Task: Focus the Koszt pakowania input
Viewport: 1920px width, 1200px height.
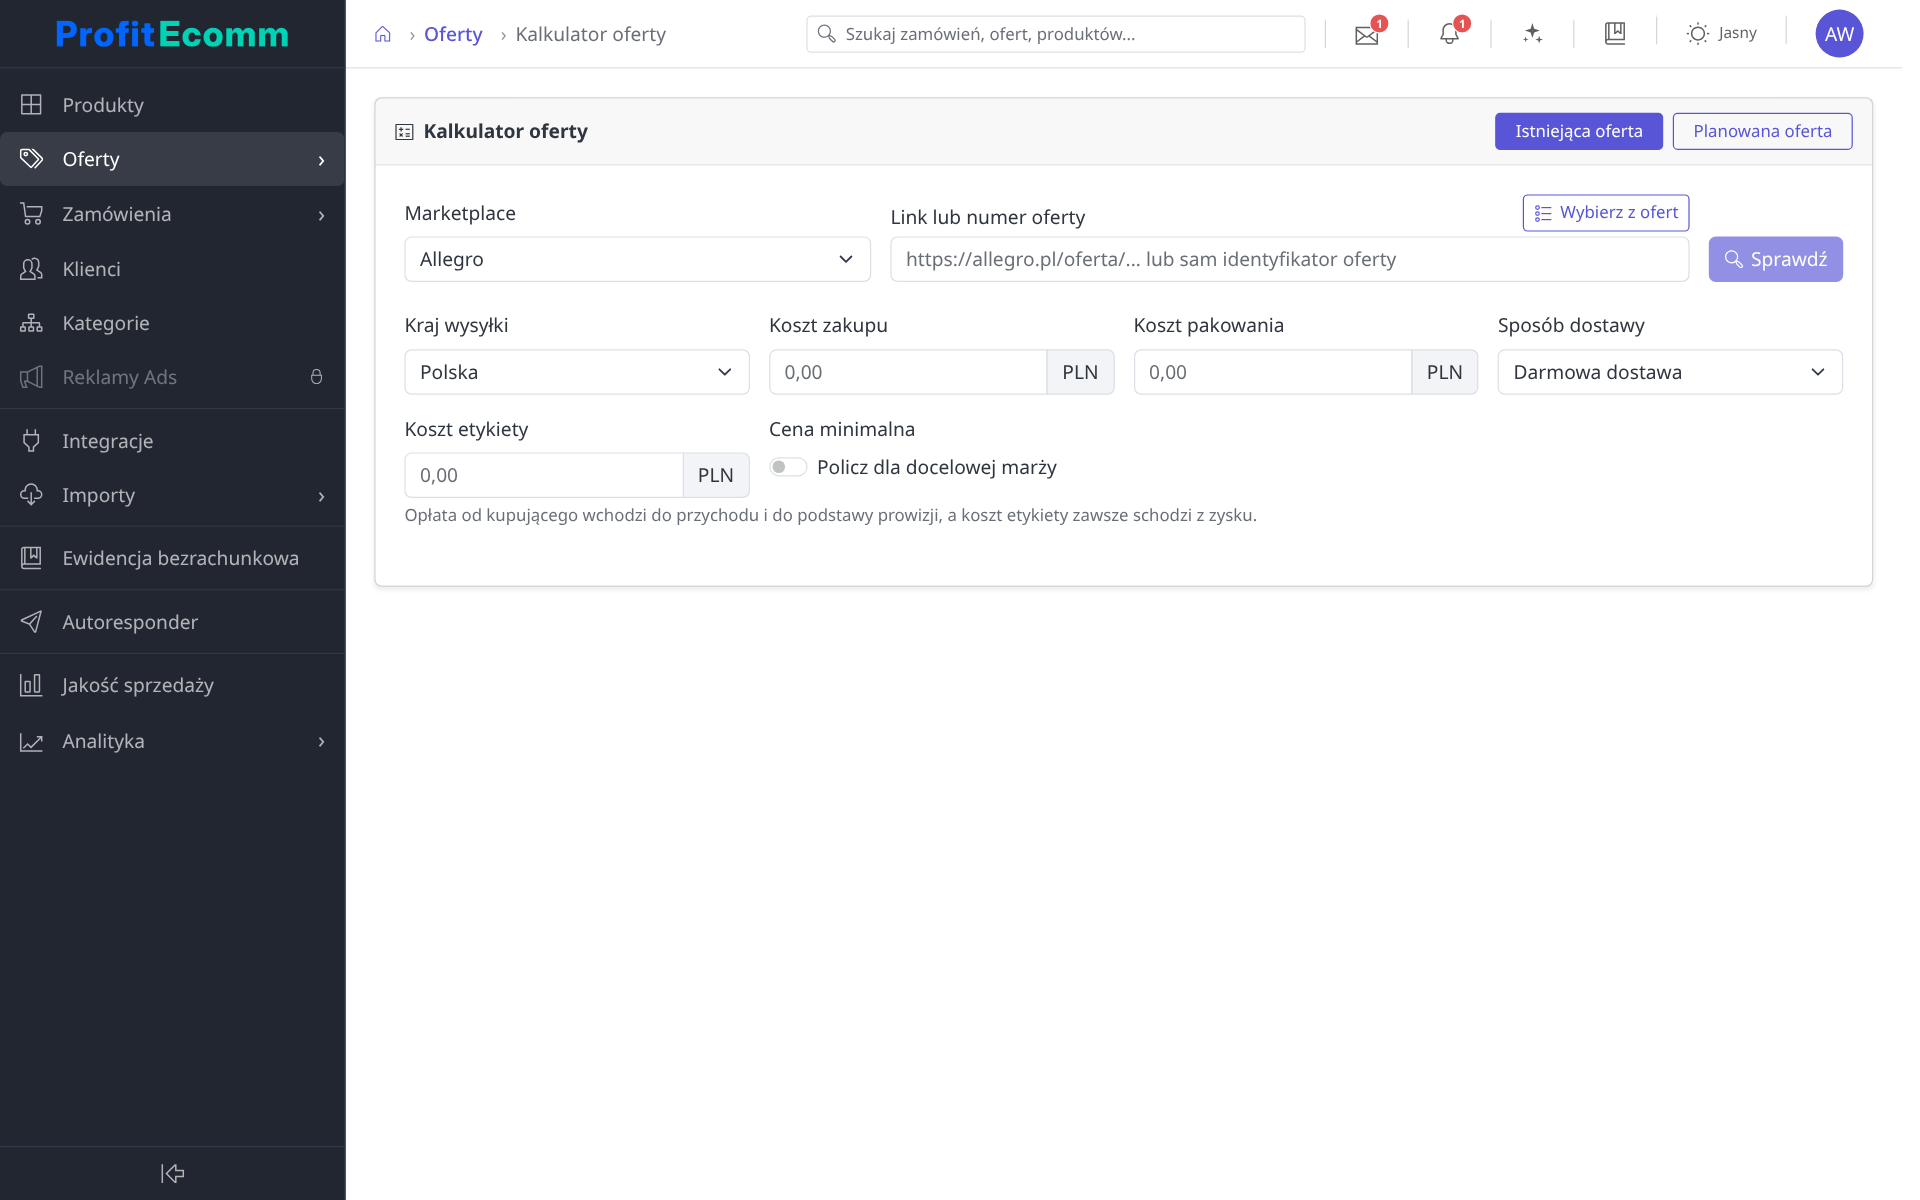Action: pos(1272,372)
